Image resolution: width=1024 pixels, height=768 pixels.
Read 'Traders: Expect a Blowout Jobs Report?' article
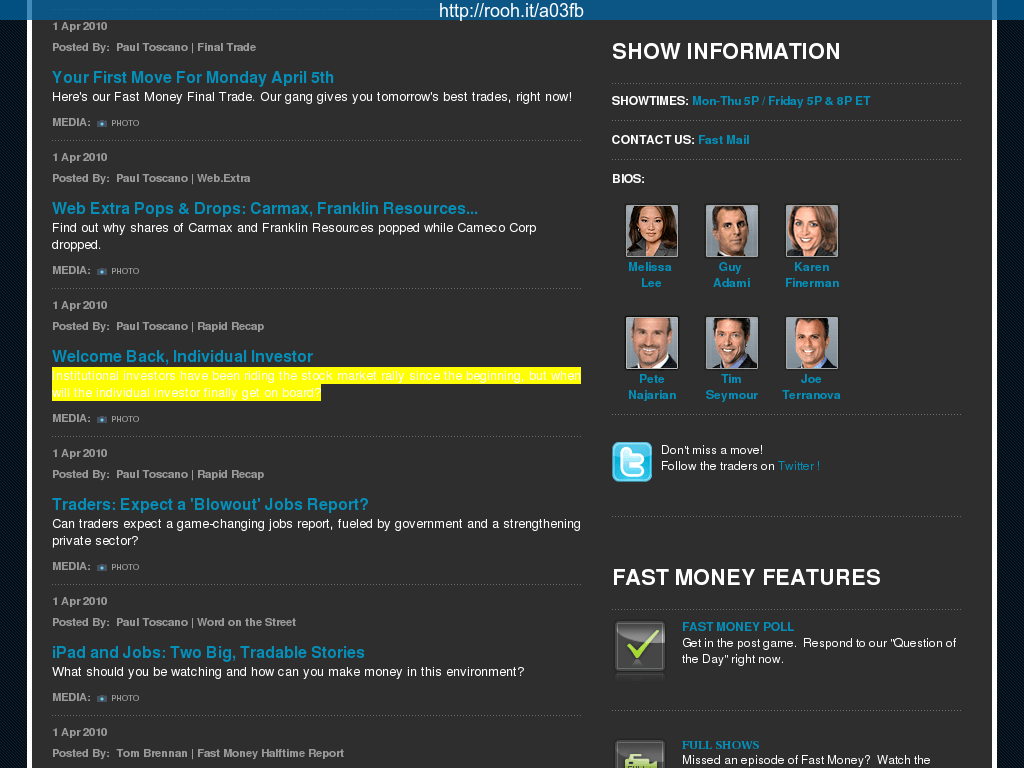tap(210, 504)
